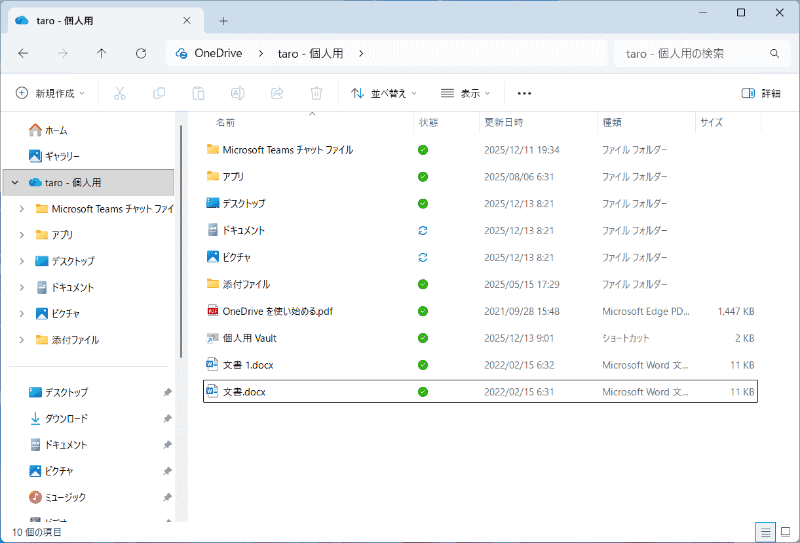800x543 pixels.
Task: Click the sync status icon for ドキュメント
Action: pos(422,231)
